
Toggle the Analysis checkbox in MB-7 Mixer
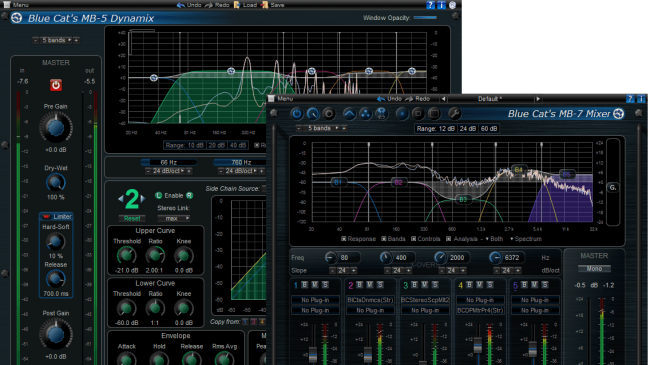[449, 239]
